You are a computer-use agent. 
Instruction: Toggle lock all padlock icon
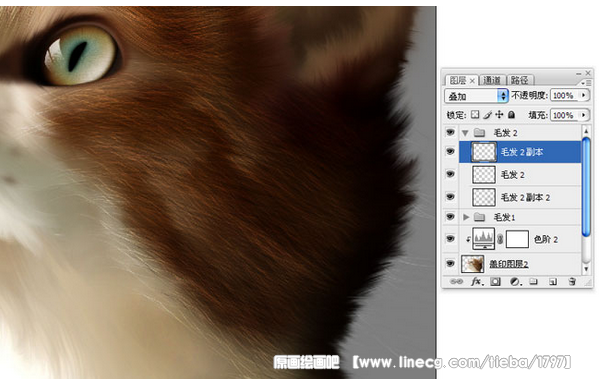[x=512, y=115]
